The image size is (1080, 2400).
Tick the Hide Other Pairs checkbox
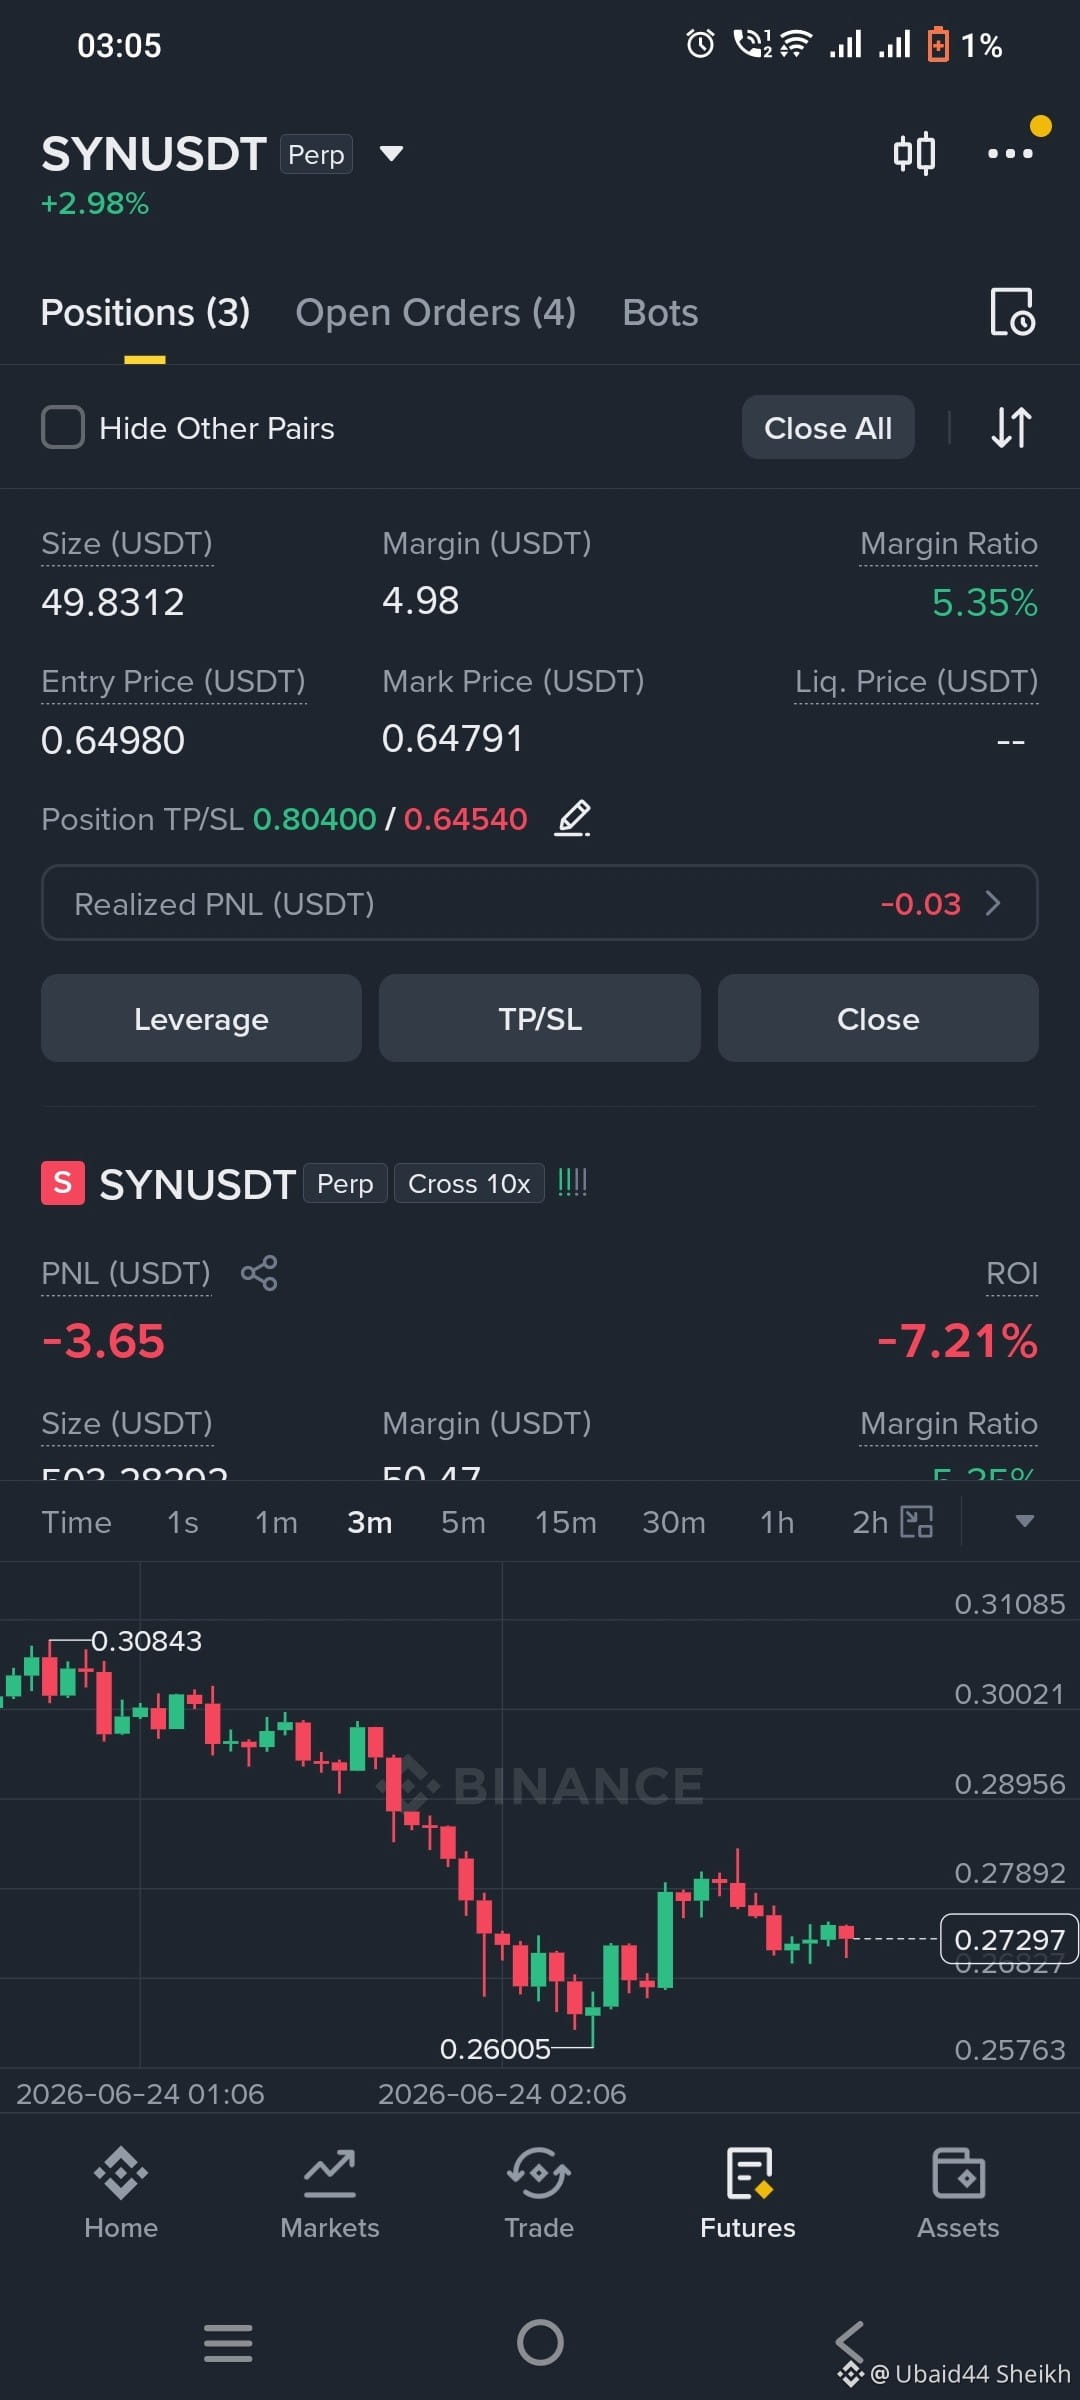(63, 427)
